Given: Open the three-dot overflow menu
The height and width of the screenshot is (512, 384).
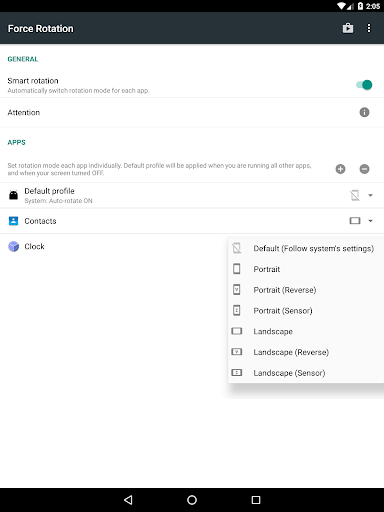Looking at the screenshot, I should pos(369,28).
